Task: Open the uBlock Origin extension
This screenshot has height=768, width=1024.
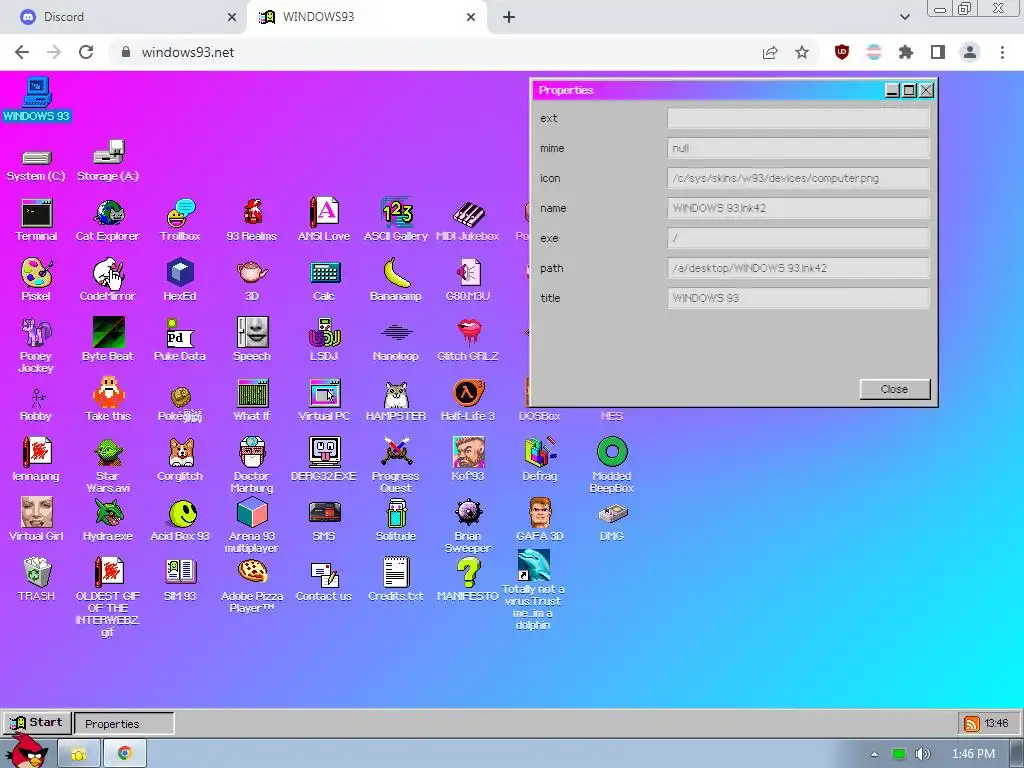Action: coord(842,52)
